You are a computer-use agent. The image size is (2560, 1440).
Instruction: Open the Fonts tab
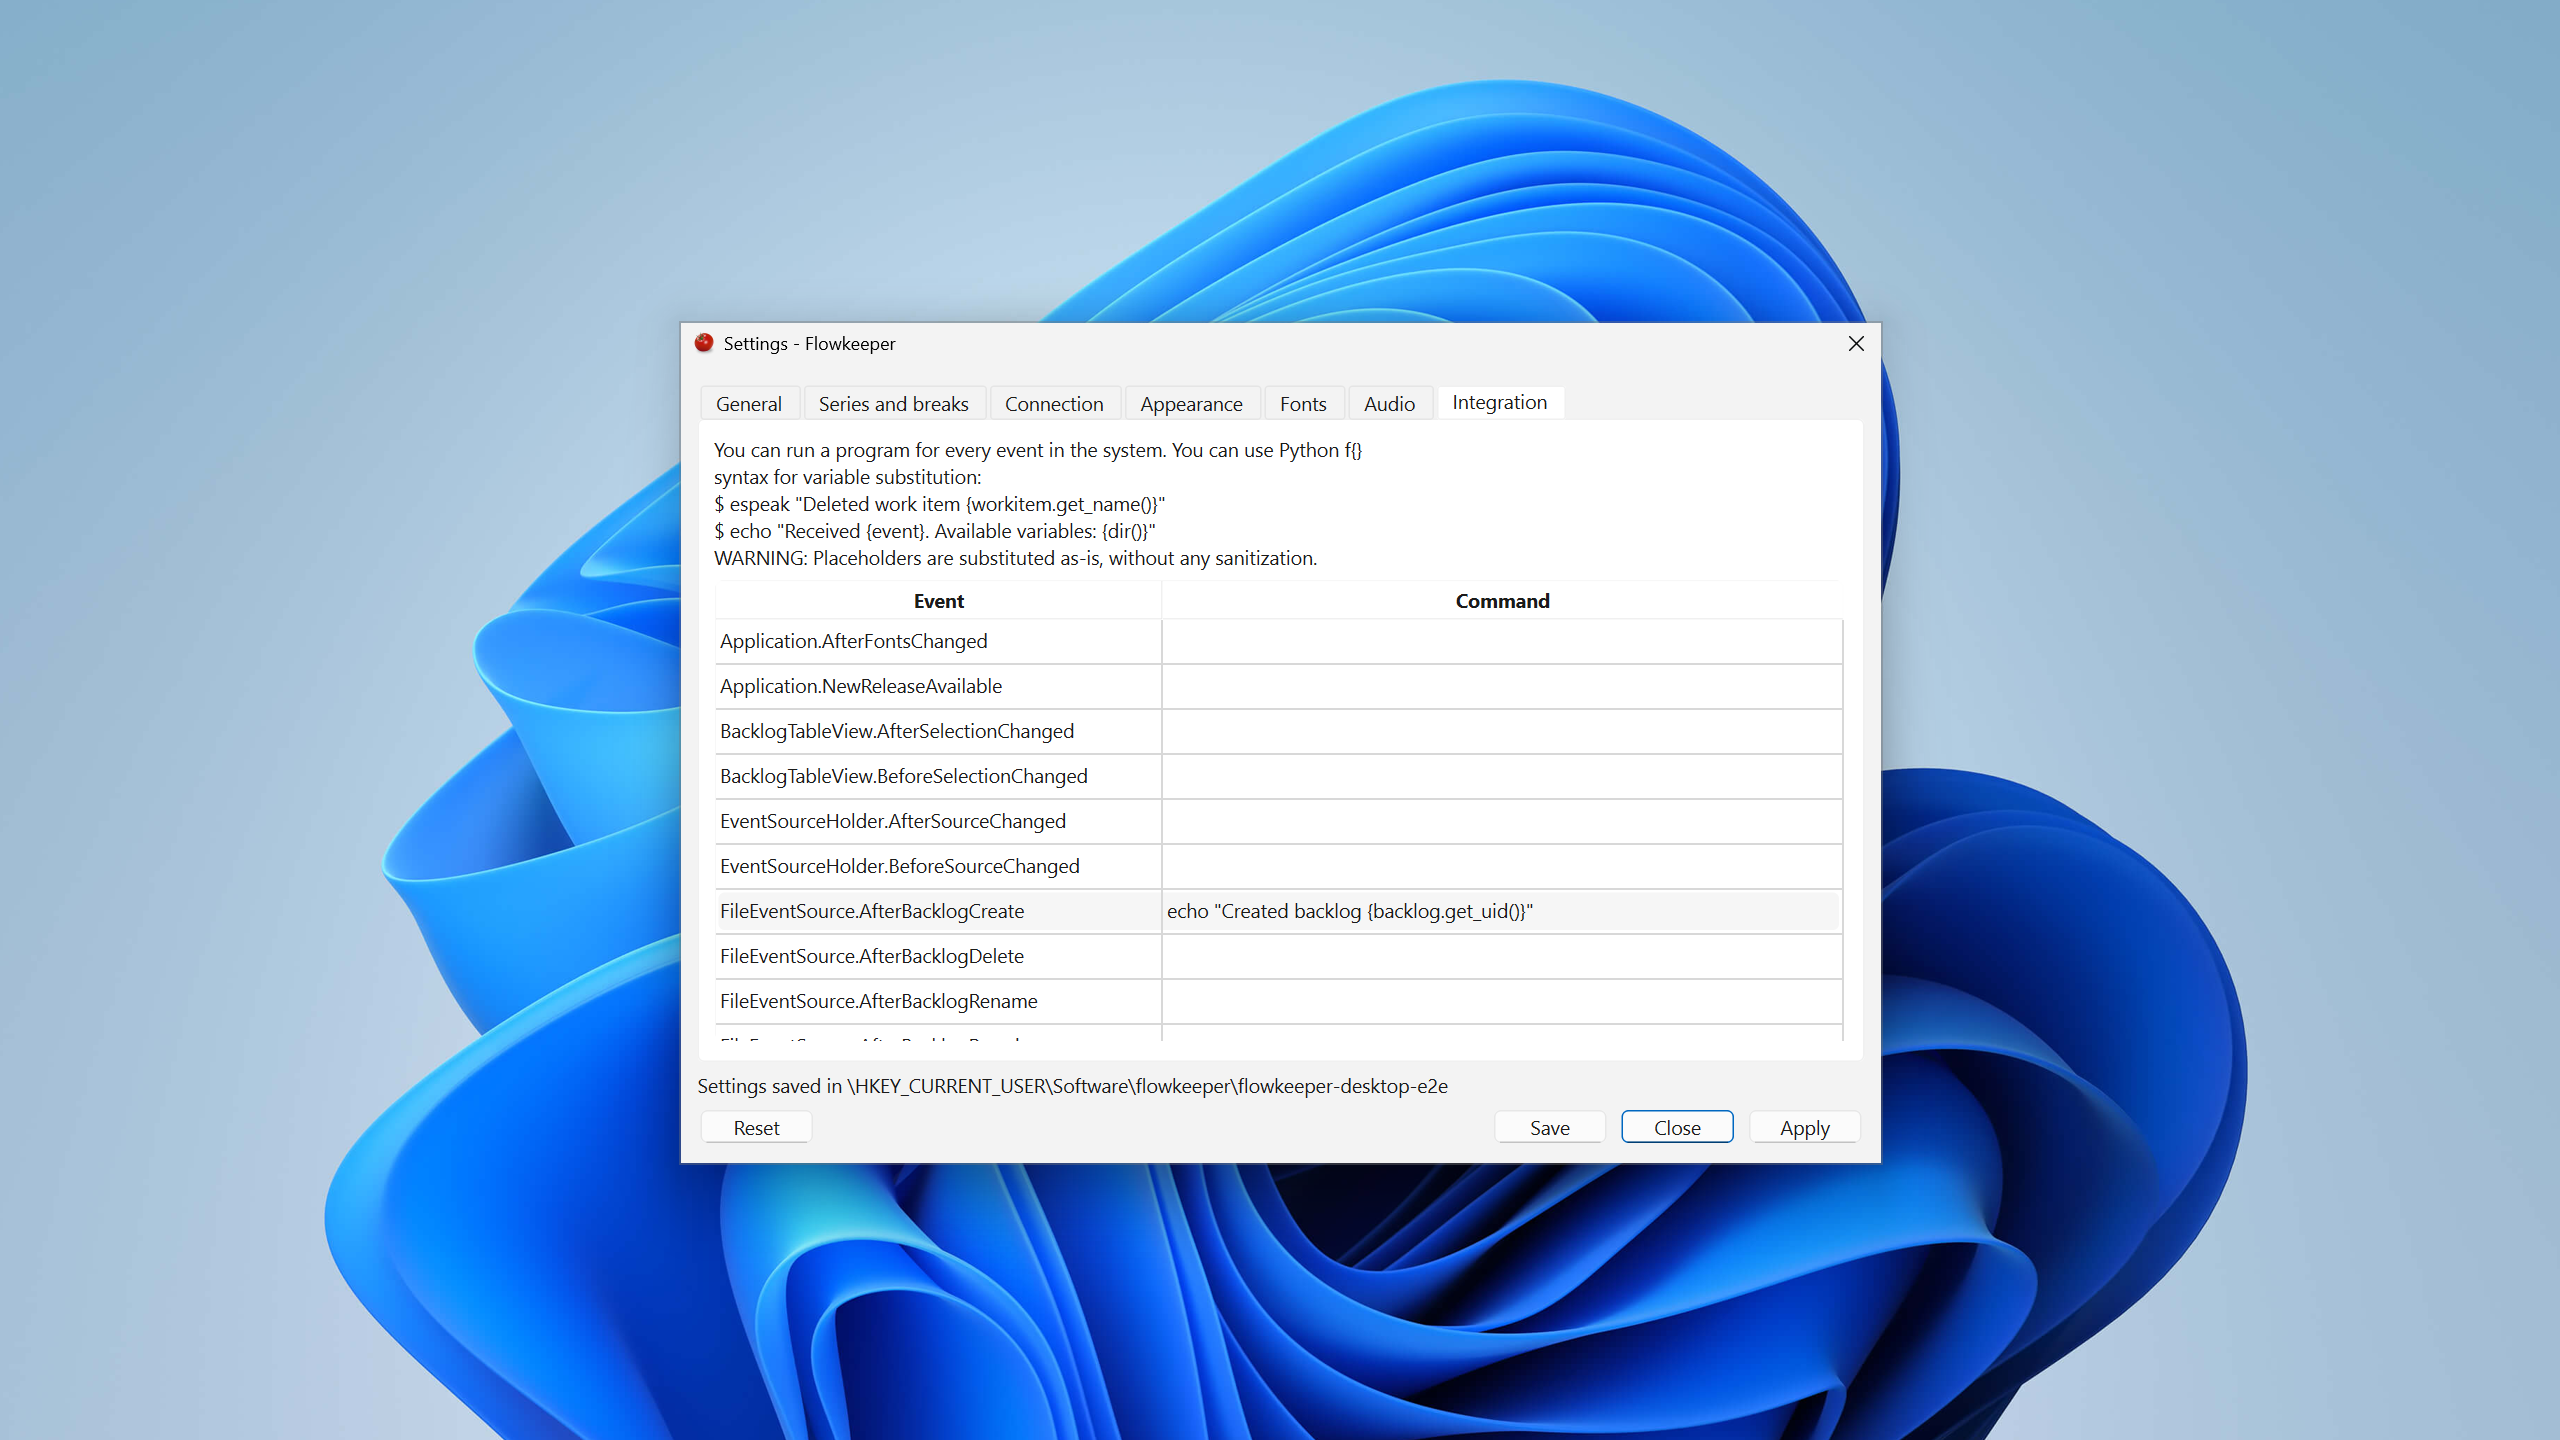[1303, 403]
